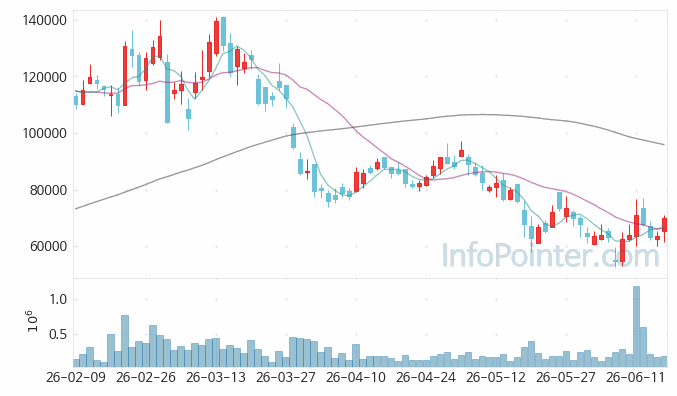Viewport: 677px width, 396px height.
Task: Click the 26-03-13 date label
Action: pyautogui.click(x=216, y=377)
